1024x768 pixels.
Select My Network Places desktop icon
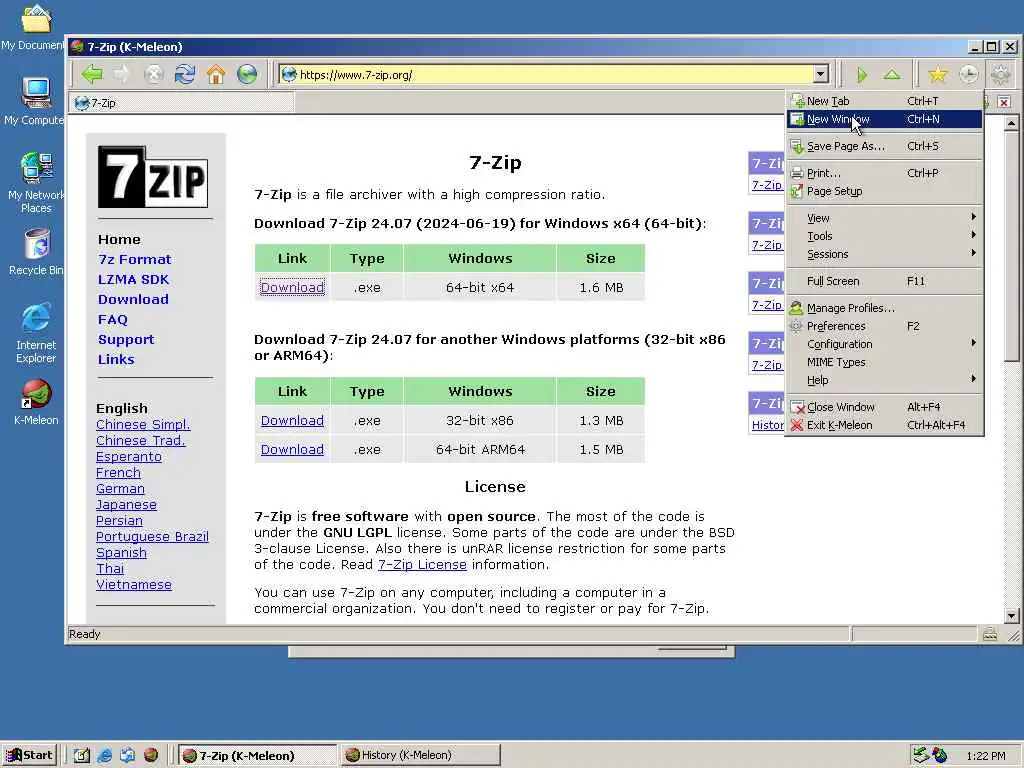(36, 182)
